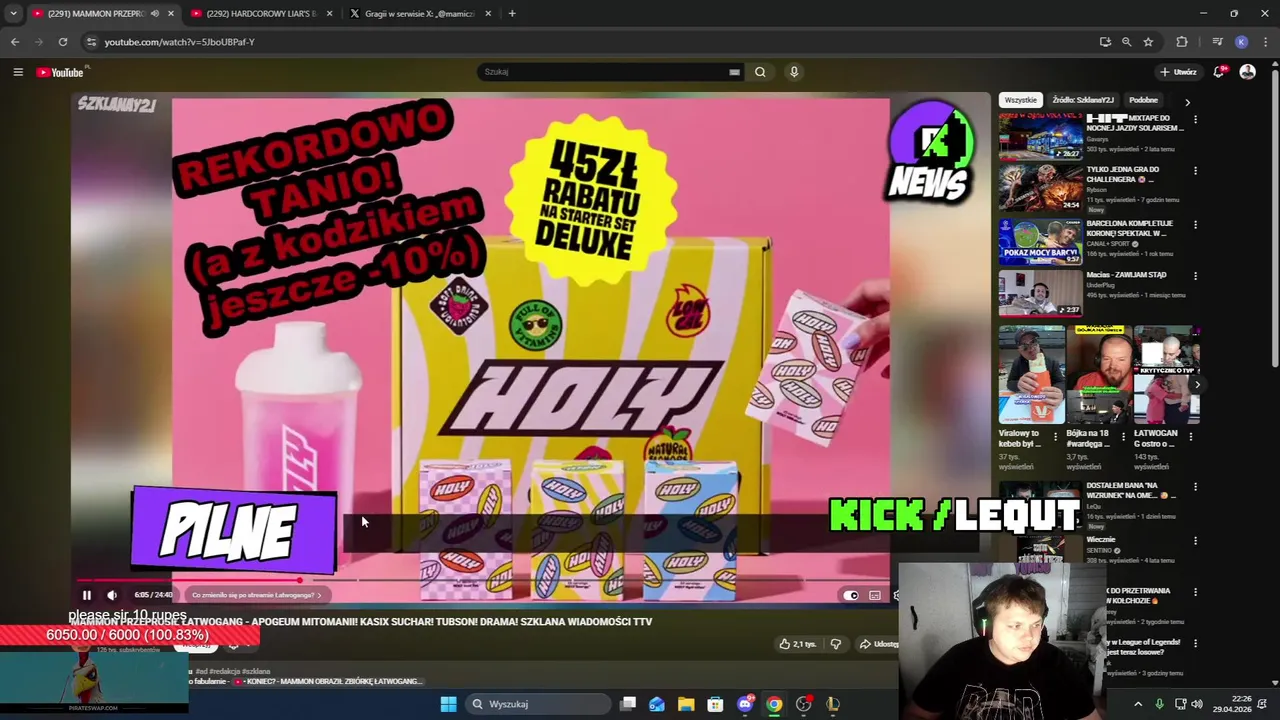Viewport: 1280px width, 720px height.
Task: Pause the video
Action: tap(87, 595)
